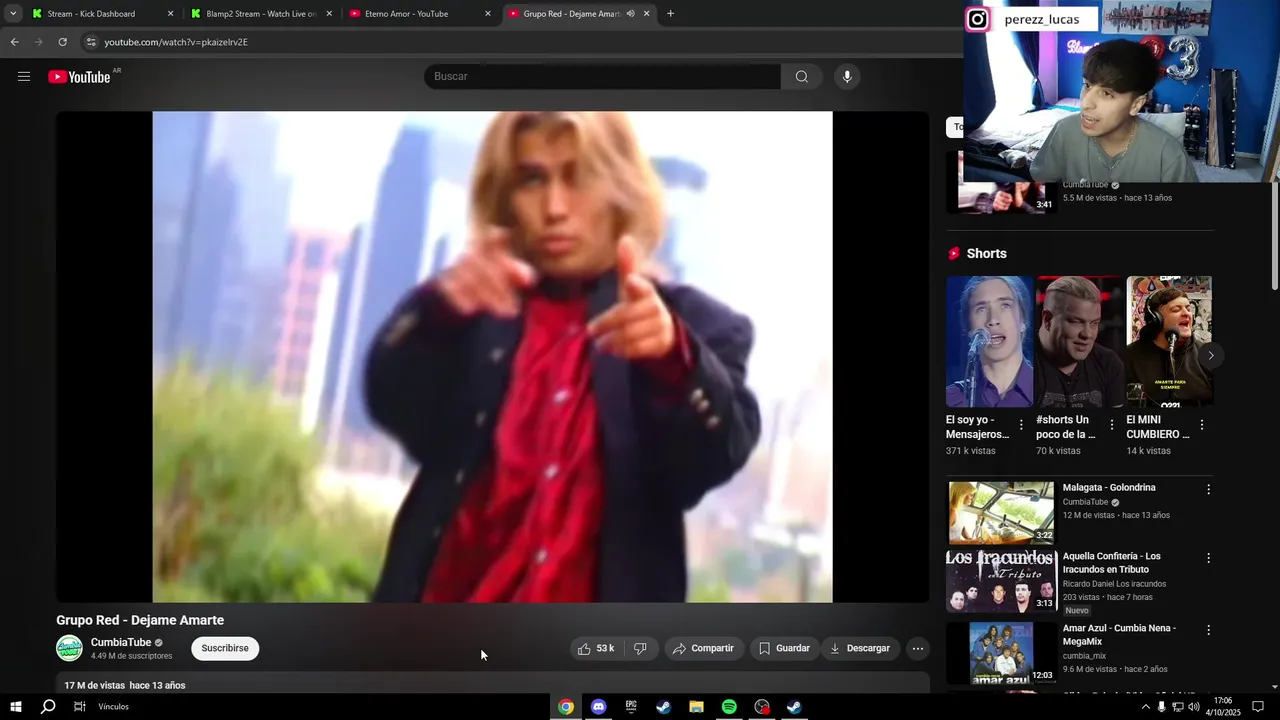The height and width of the screenshot is (720, 1280).
Task: Click inside the Buscar search field
Action: tap(602, 77)
